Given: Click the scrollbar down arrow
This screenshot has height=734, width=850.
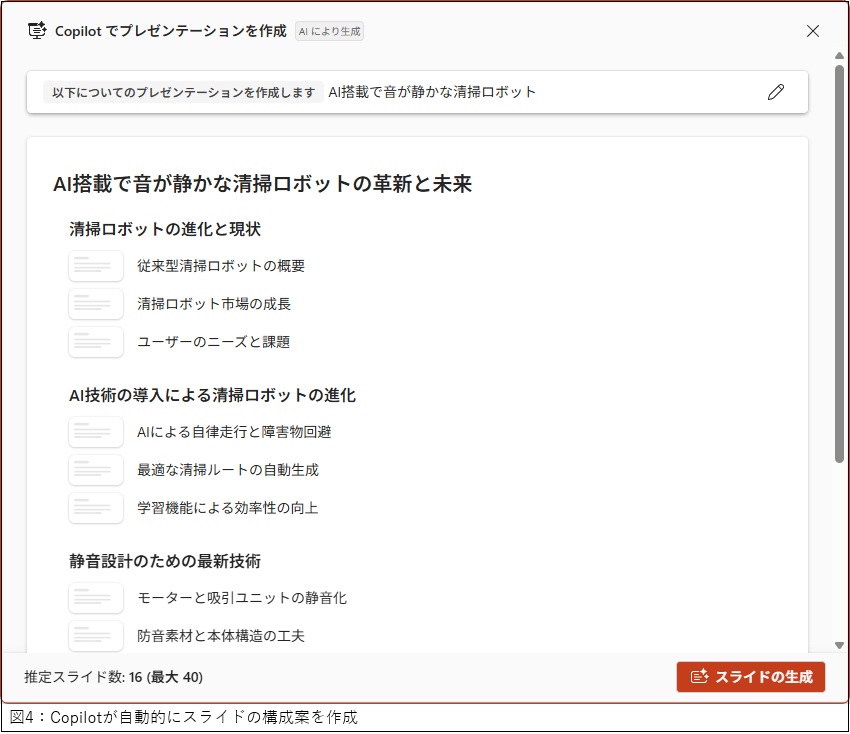Looking at the screenshot, I should (839, 646).
